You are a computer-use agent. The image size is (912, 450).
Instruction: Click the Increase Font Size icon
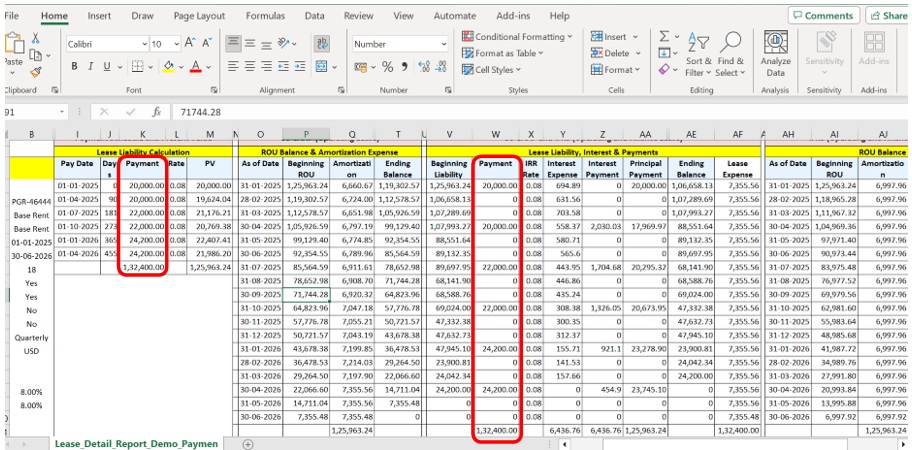click(x=191, y=44)
